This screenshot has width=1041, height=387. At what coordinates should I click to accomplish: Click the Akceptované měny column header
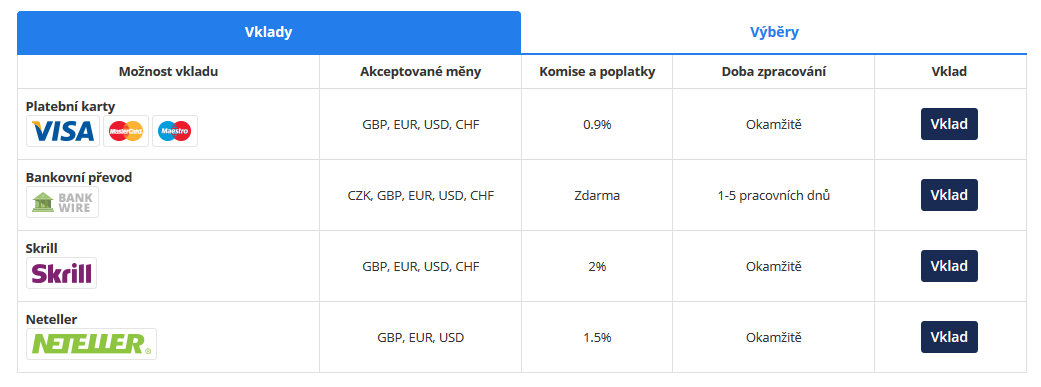(420, 72)
